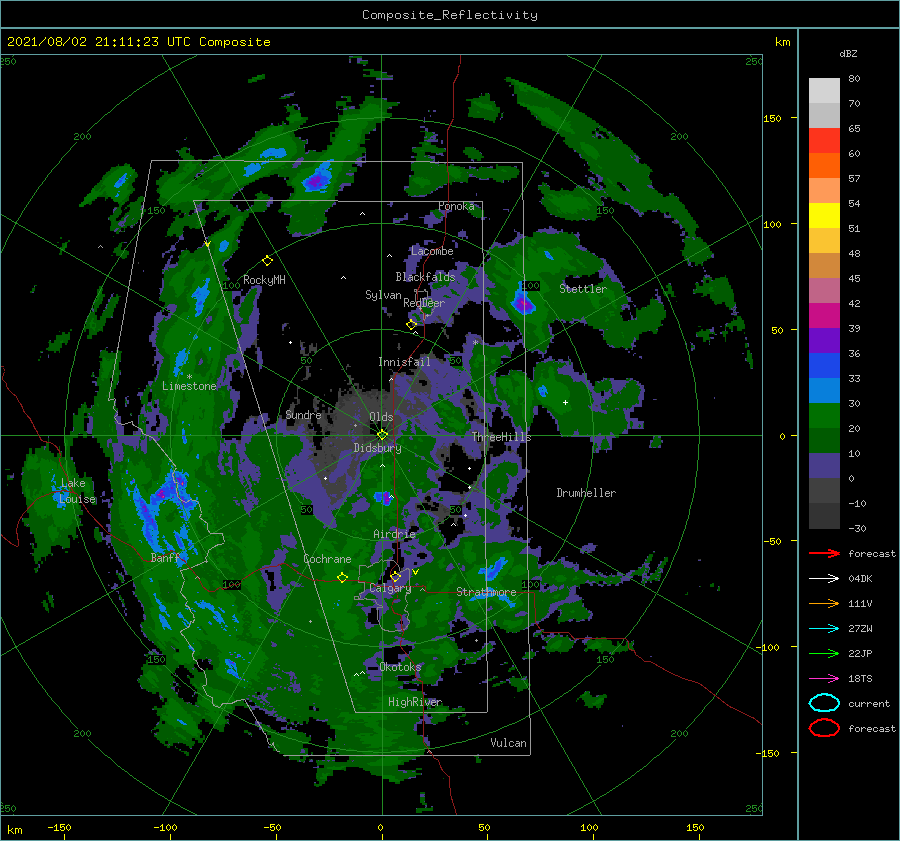Click the 80 label on the dBZ scale
Screen dimensions: 900x841
pyautogui.click(x=854, y=79)
